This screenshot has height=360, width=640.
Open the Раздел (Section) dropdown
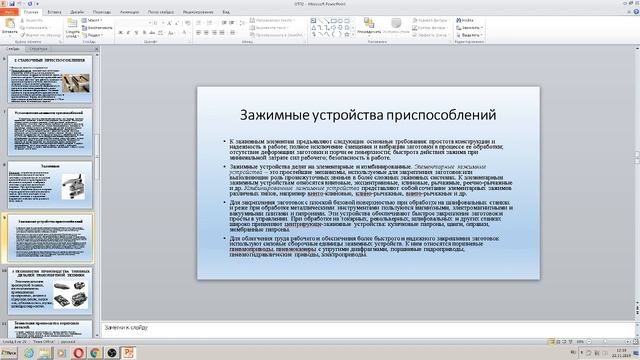pos(93,35)
